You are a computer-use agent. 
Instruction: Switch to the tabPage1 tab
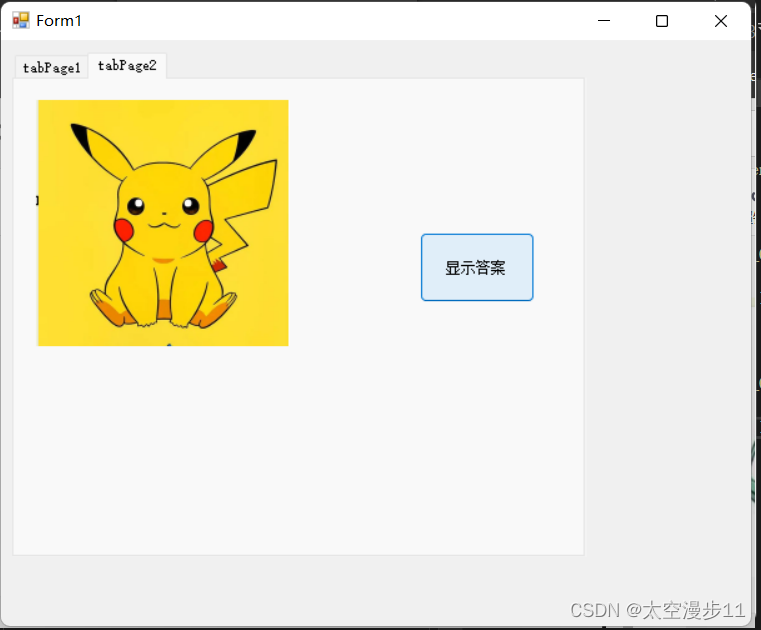(51, 67)
